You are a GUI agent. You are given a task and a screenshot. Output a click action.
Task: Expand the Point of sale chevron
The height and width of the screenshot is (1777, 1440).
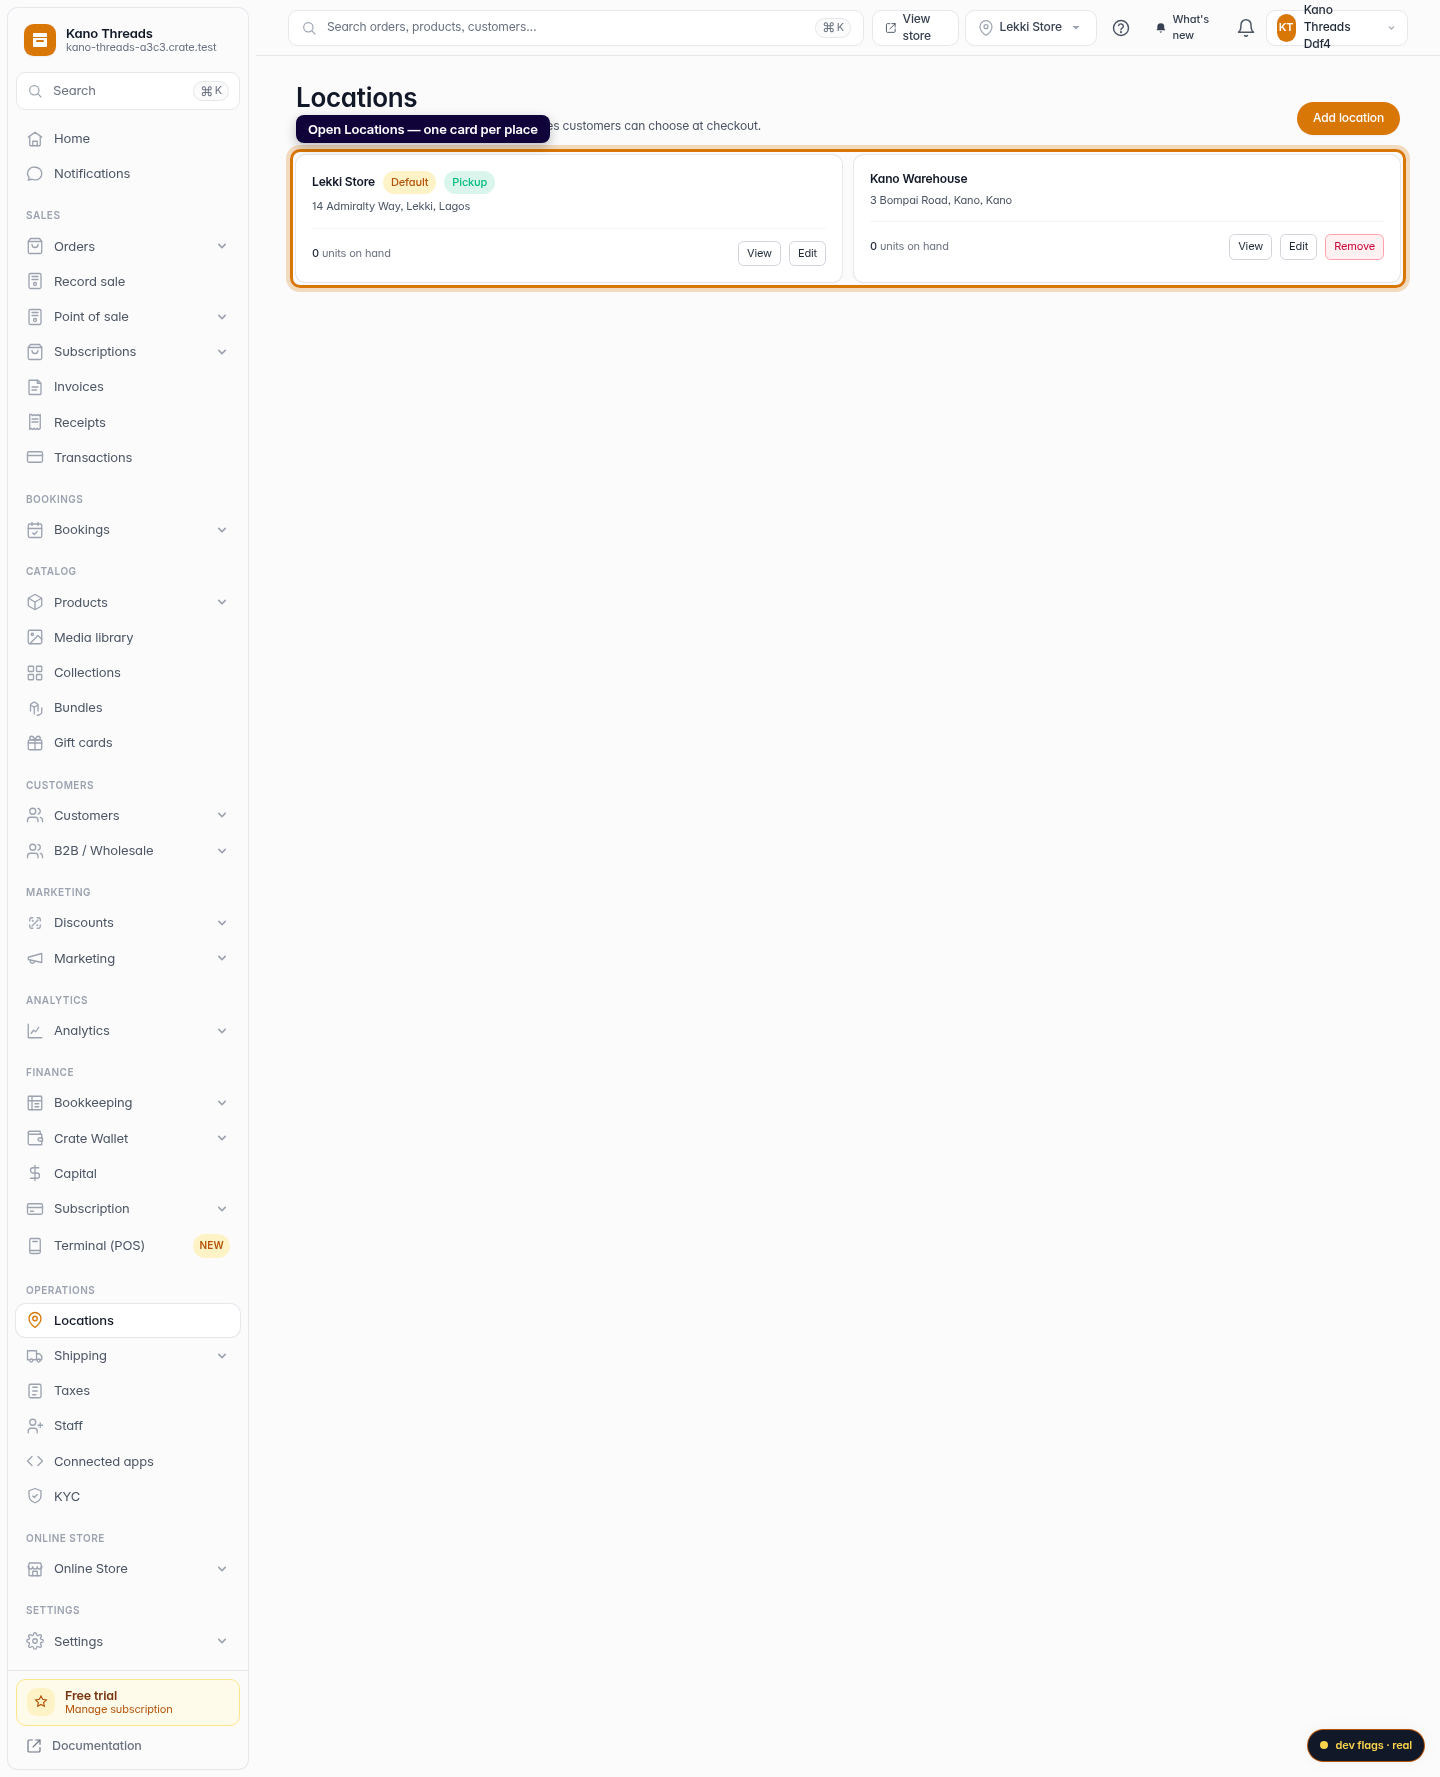point(222,317)
